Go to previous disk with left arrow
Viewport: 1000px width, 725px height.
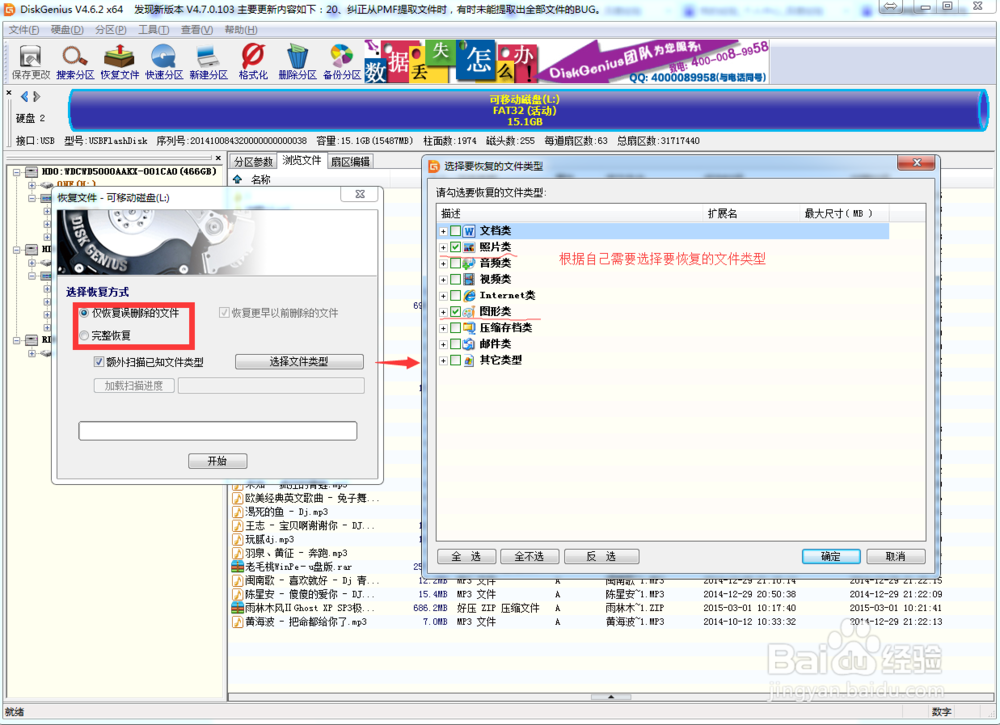coord(24,96)
